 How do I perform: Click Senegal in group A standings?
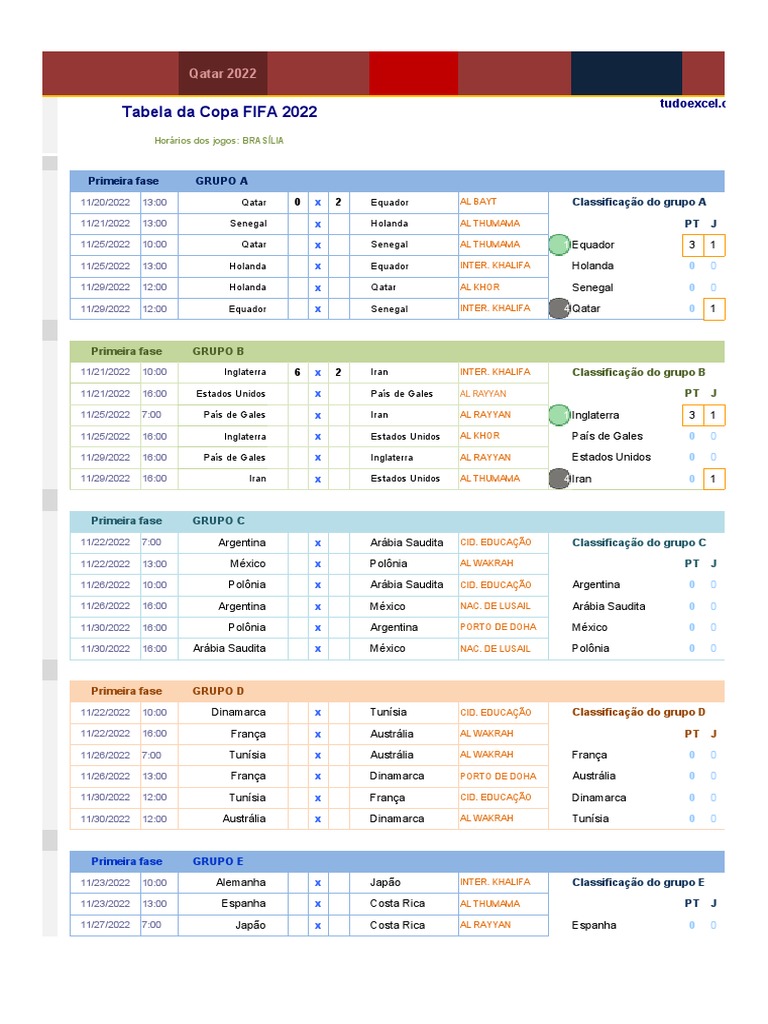(x=592, y=287)
